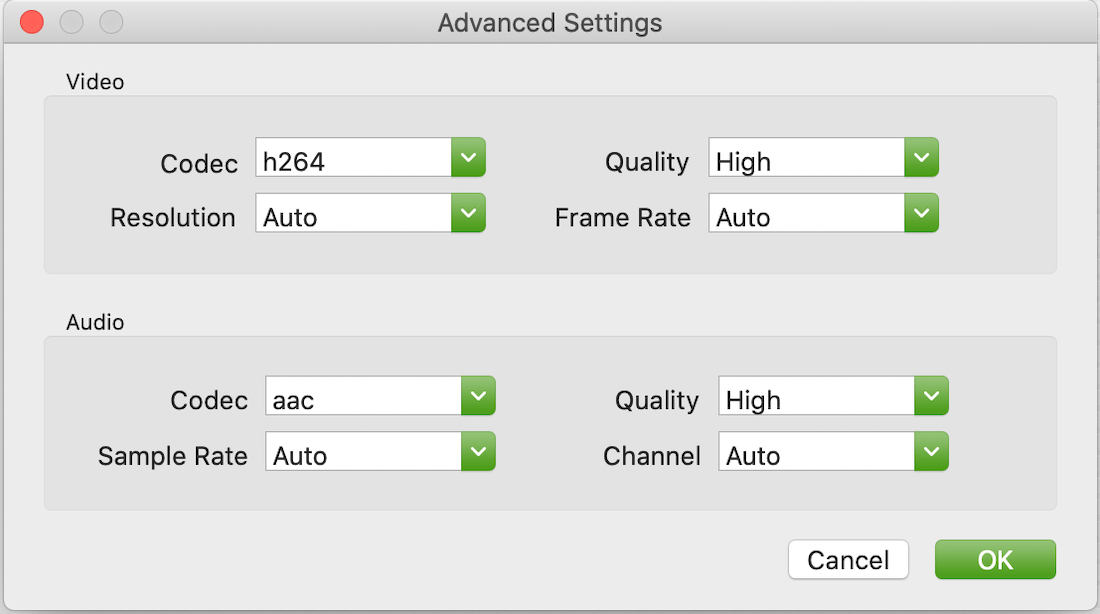Expand the Frame Rate dropdown arrow

(x=921, y=213)
